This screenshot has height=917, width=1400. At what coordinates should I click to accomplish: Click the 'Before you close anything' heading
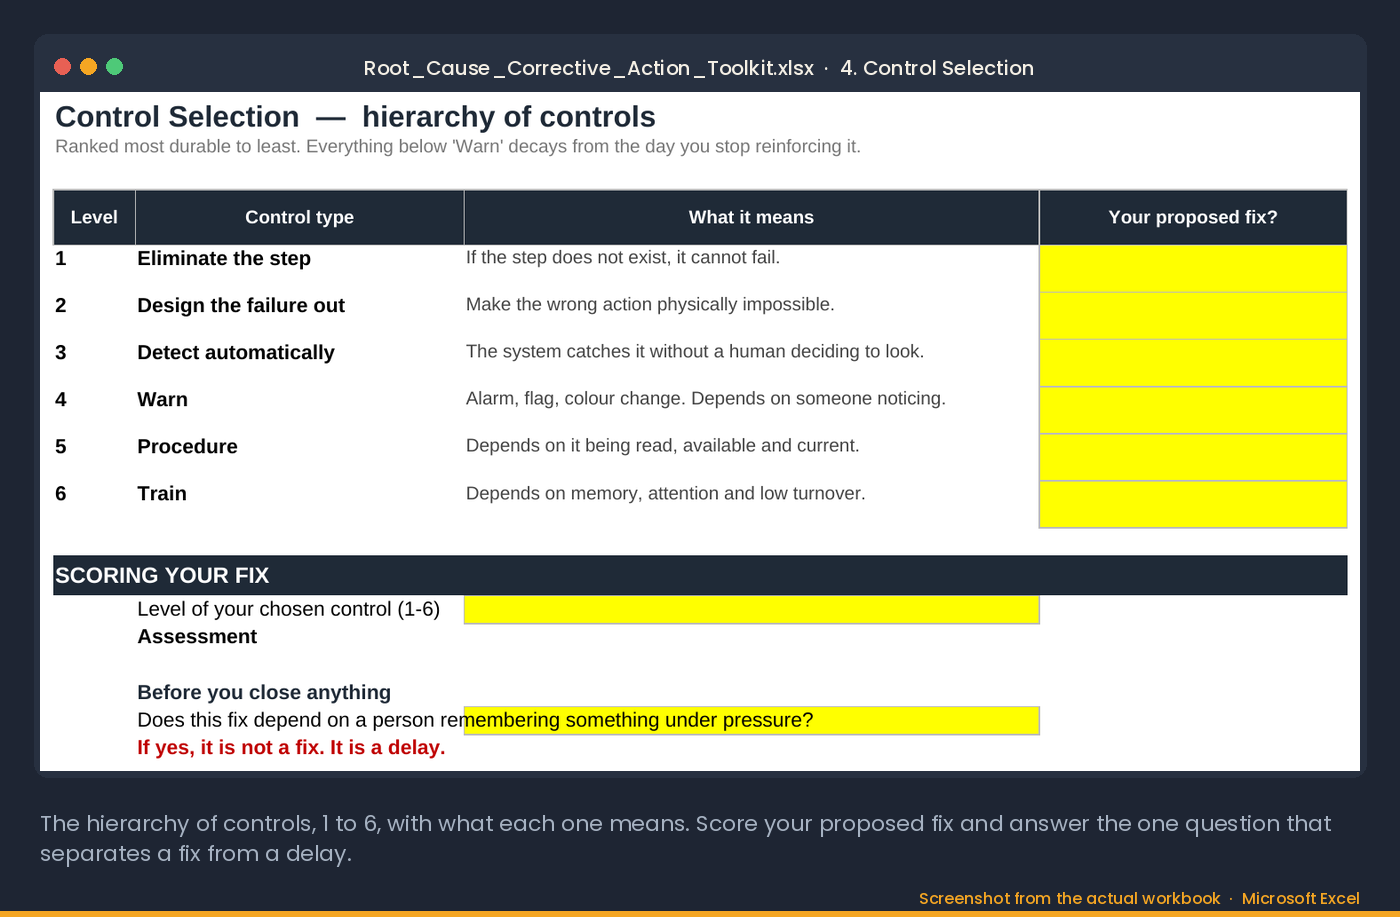pyautogui.click(x=264, y=692)
